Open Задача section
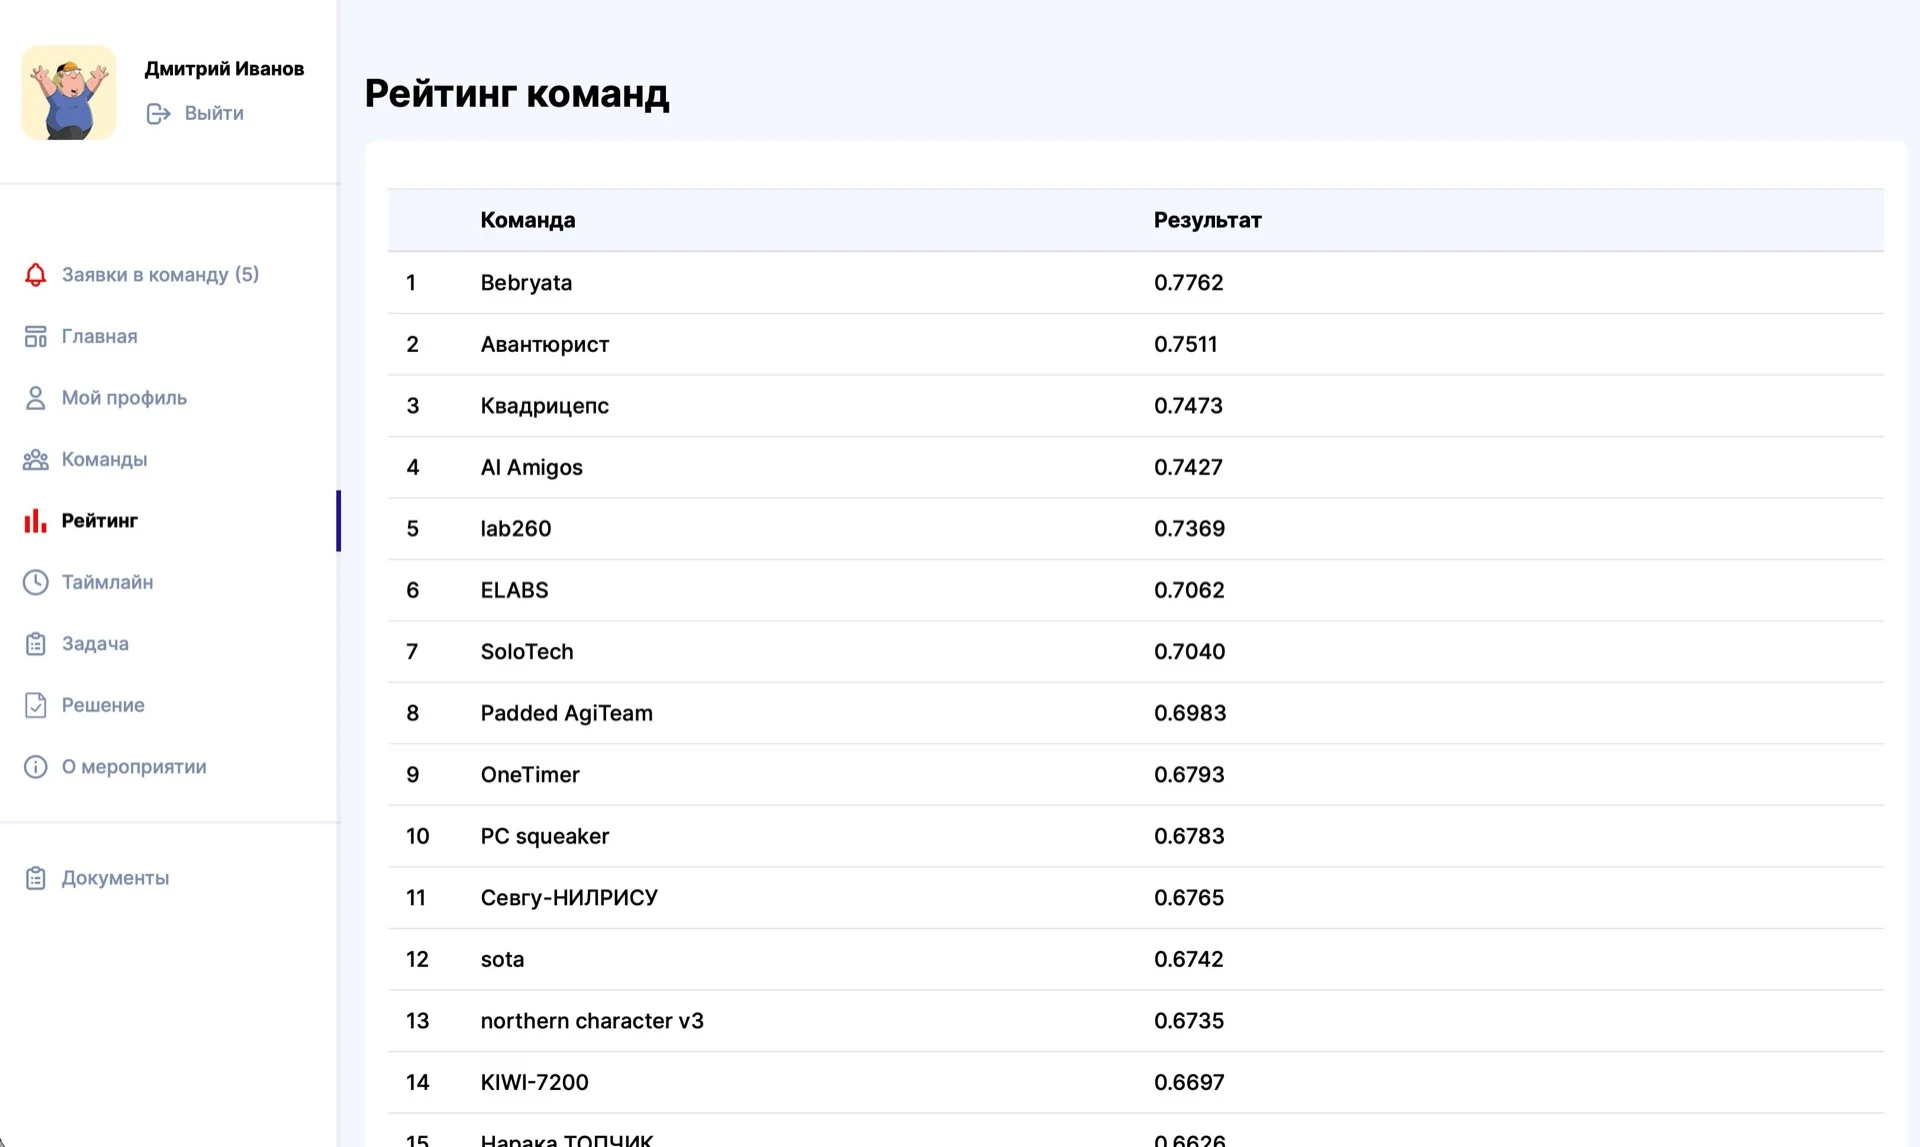The width and height of the screenshot is (1920, 1147). click(95, 644)
